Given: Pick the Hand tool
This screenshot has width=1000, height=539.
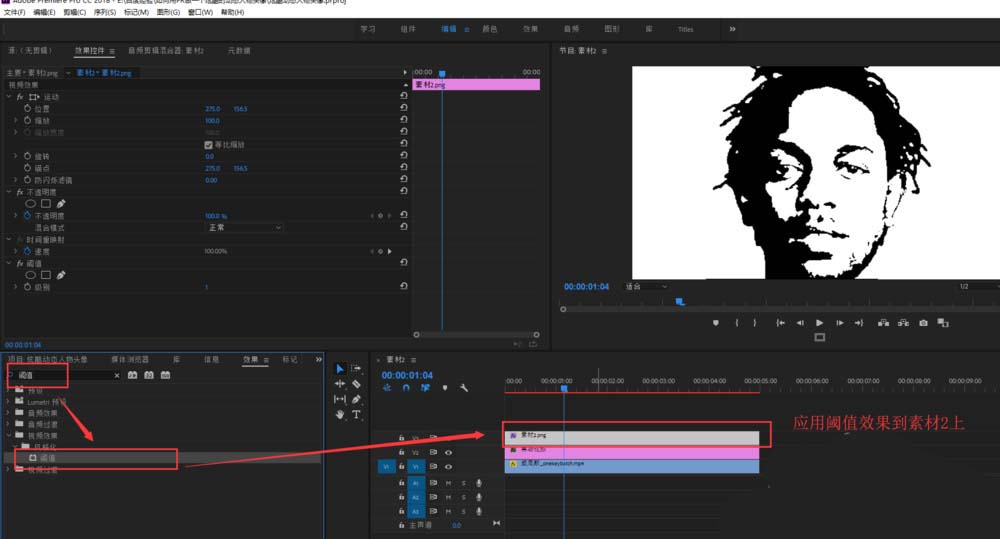Looking at the screenshot, I should [340, 414].
